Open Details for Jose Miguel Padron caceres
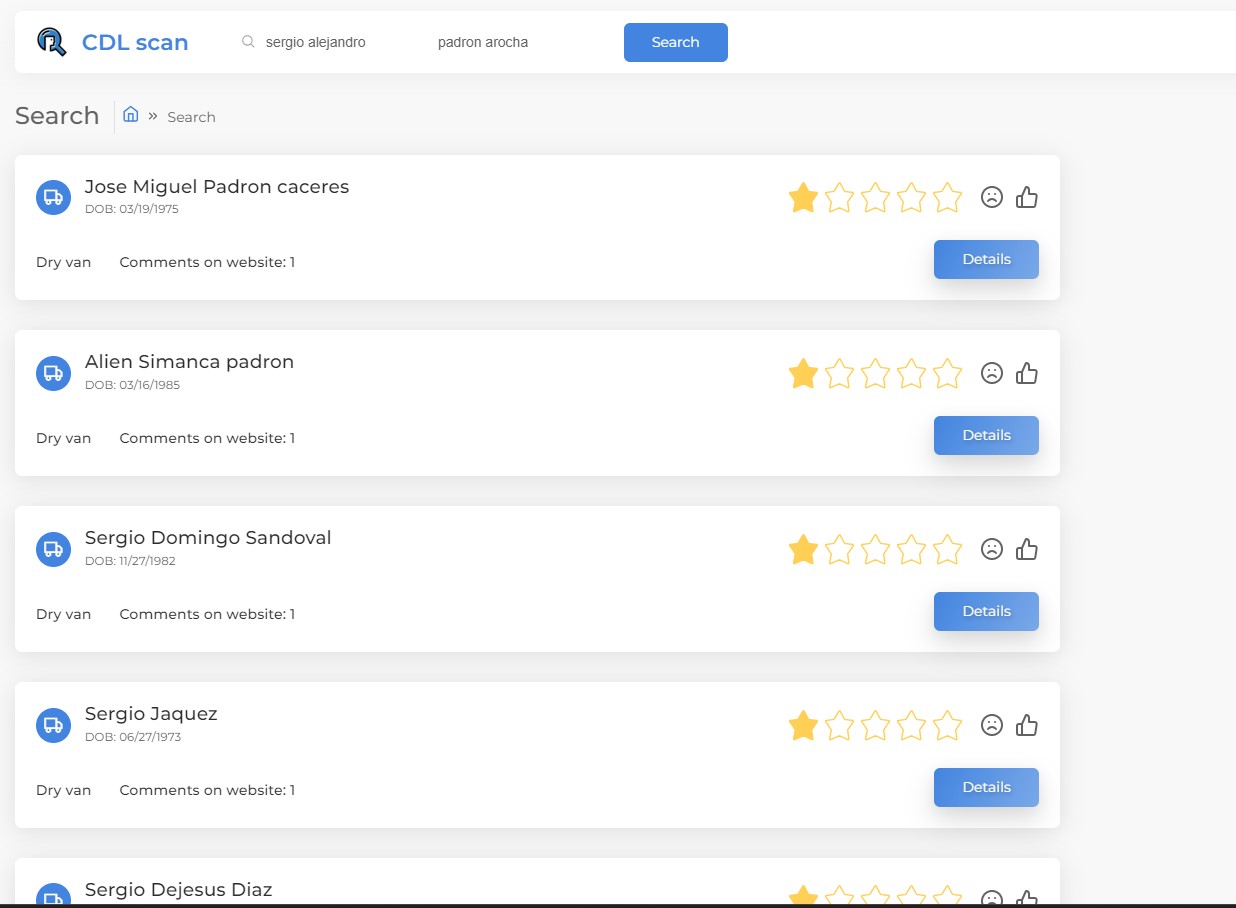 [x=986, y=259]
